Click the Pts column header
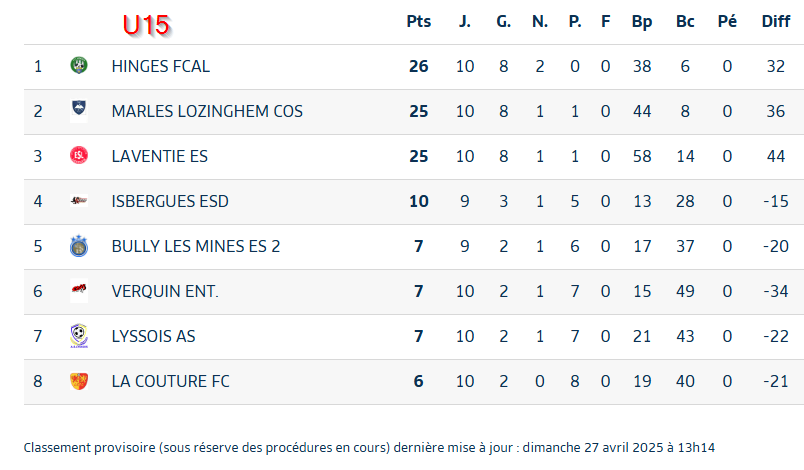This screenshot has height=470, width=804. [x=418, y=22]
